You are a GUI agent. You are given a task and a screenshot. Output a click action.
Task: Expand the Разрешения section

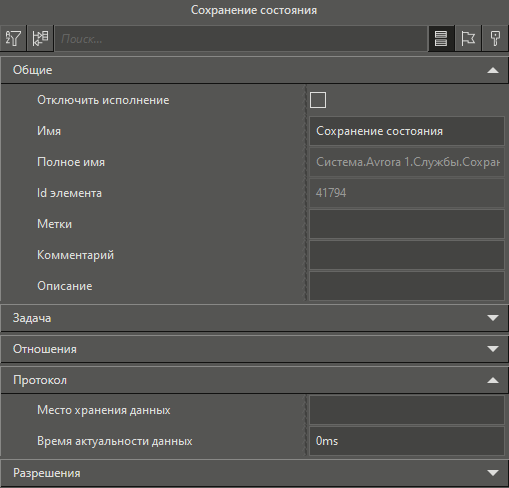point(254,473)
